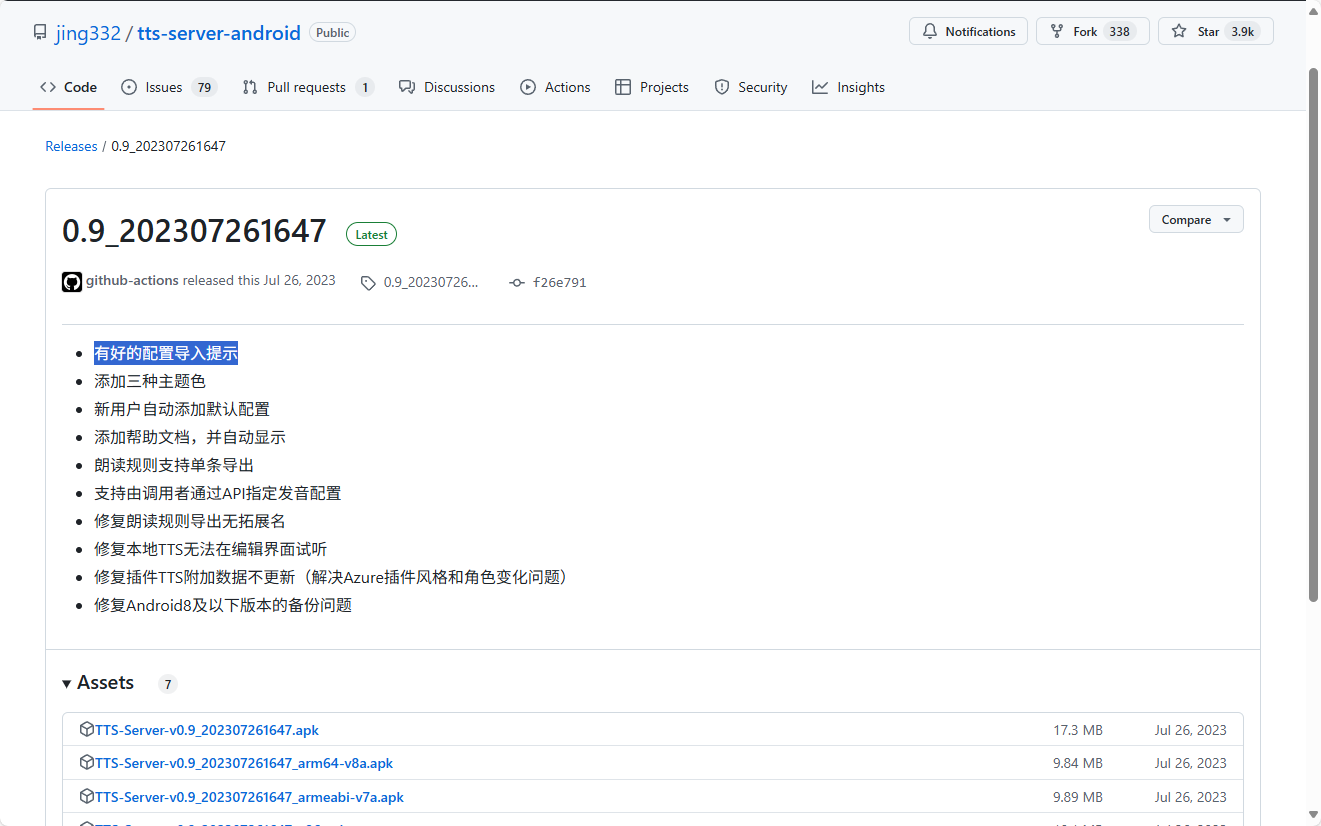This screenshot has height=826, width=1321.
Task: Download TTS-Server-v0.9_202307261647_arm64-v8a.apk
Action: point(245,762)
